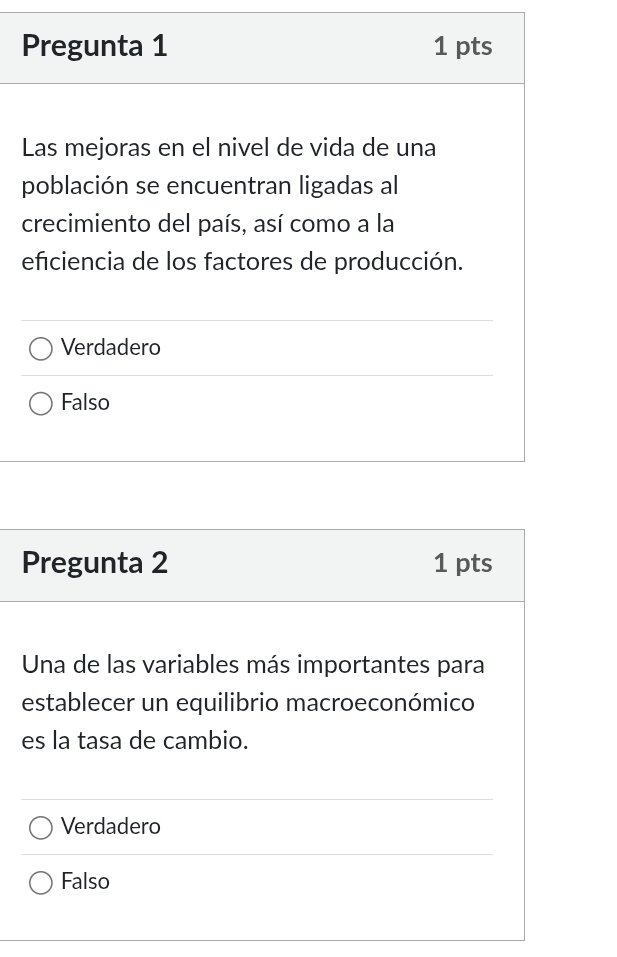
Task: Click the unselected Falso radio circle in Pregunta 1
Action: [40, 403]
